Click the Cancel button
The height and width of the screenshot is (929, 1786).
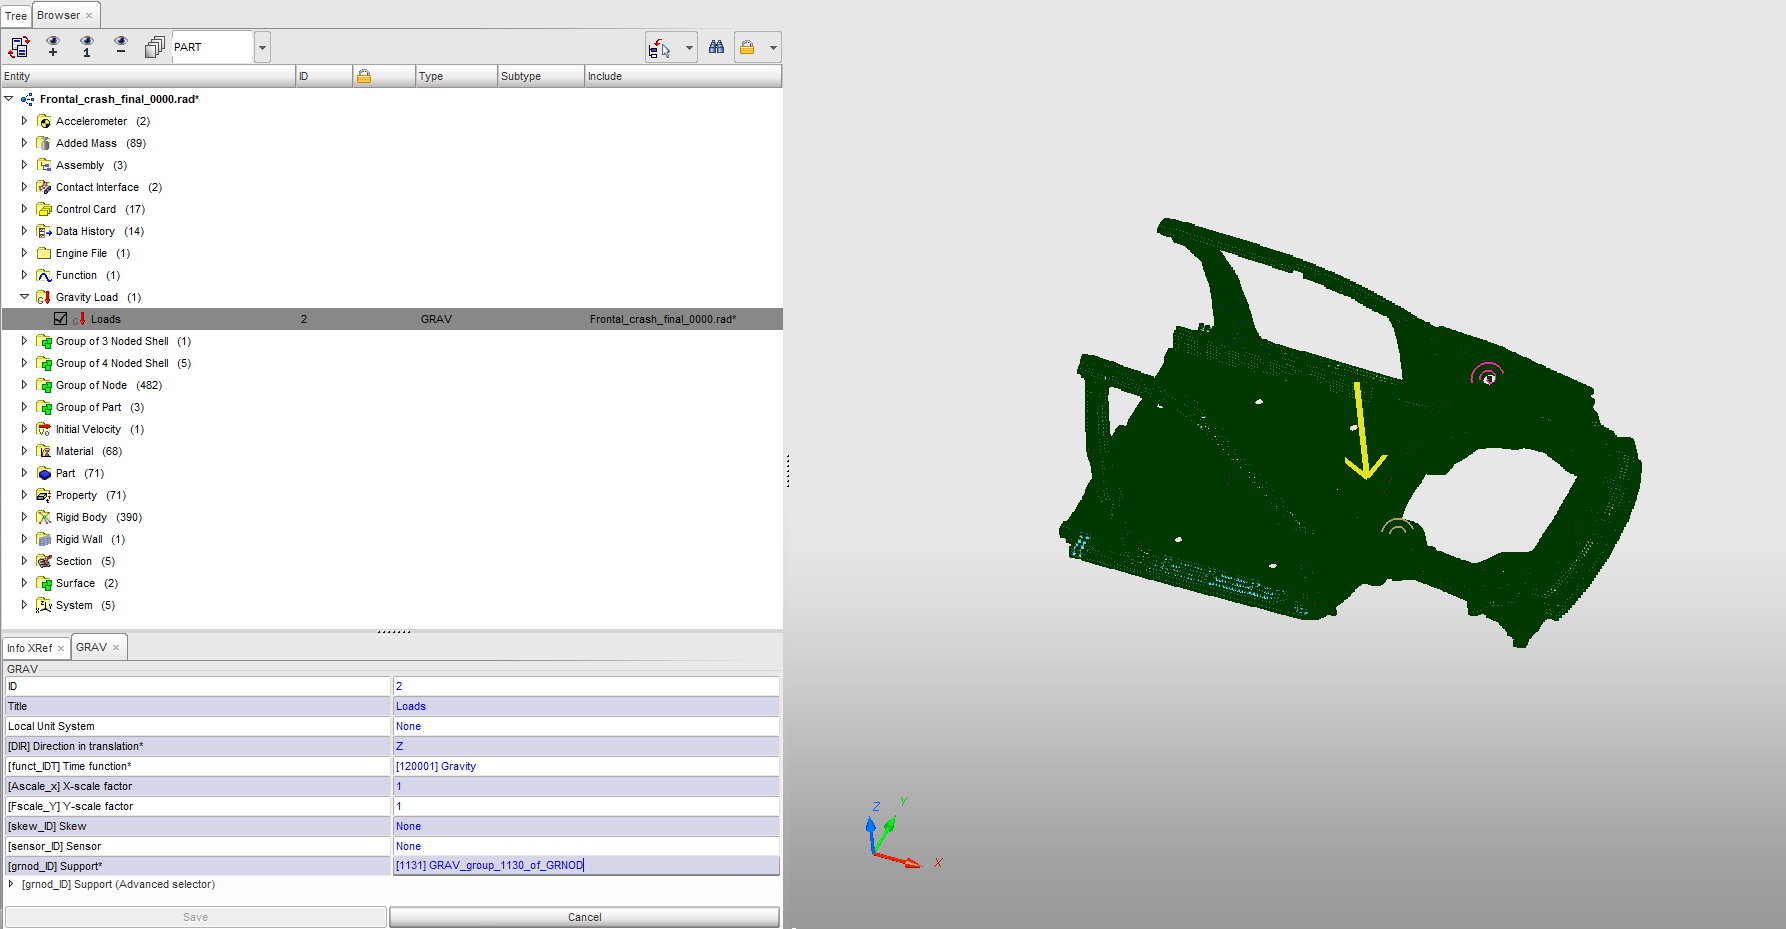pyautogui.click(x=584, y=916)
